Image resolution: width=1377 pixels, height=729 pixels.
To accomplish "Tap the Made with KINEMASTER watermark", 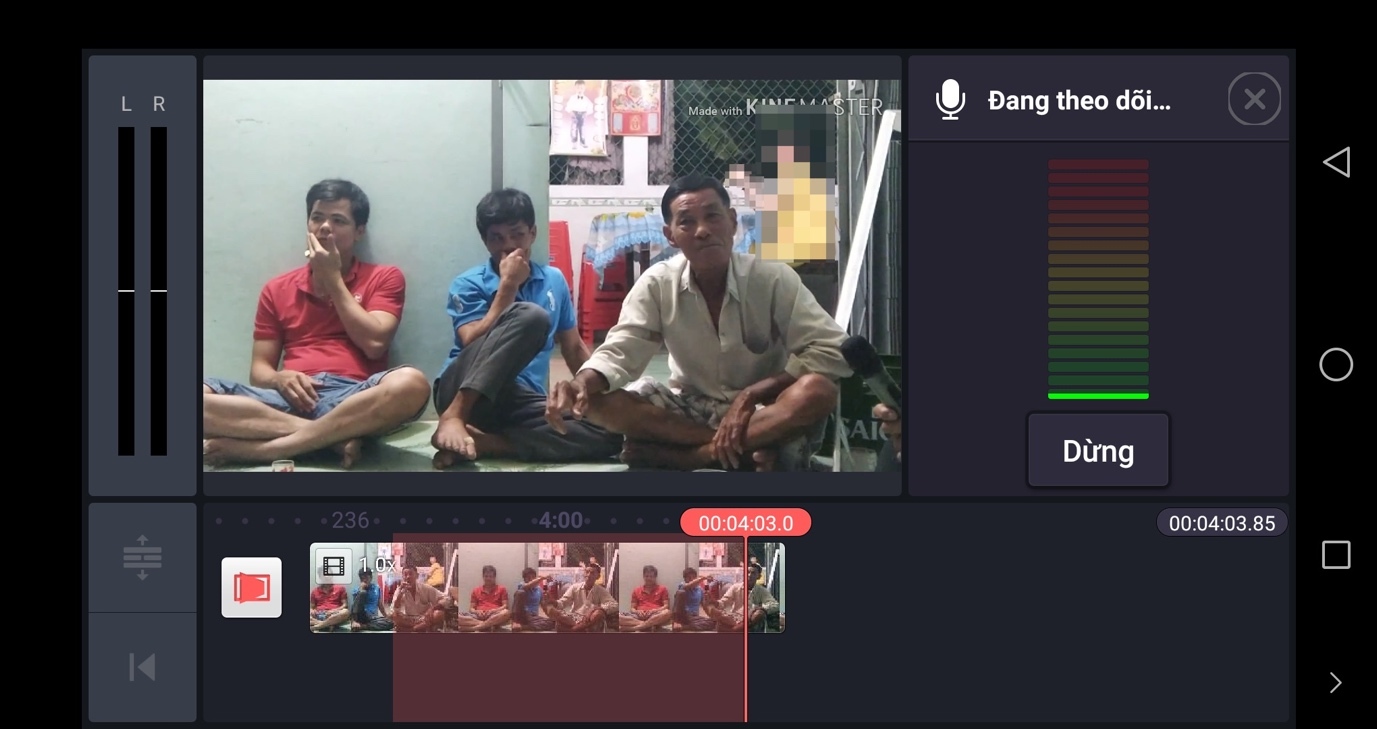I will (785, 108).
